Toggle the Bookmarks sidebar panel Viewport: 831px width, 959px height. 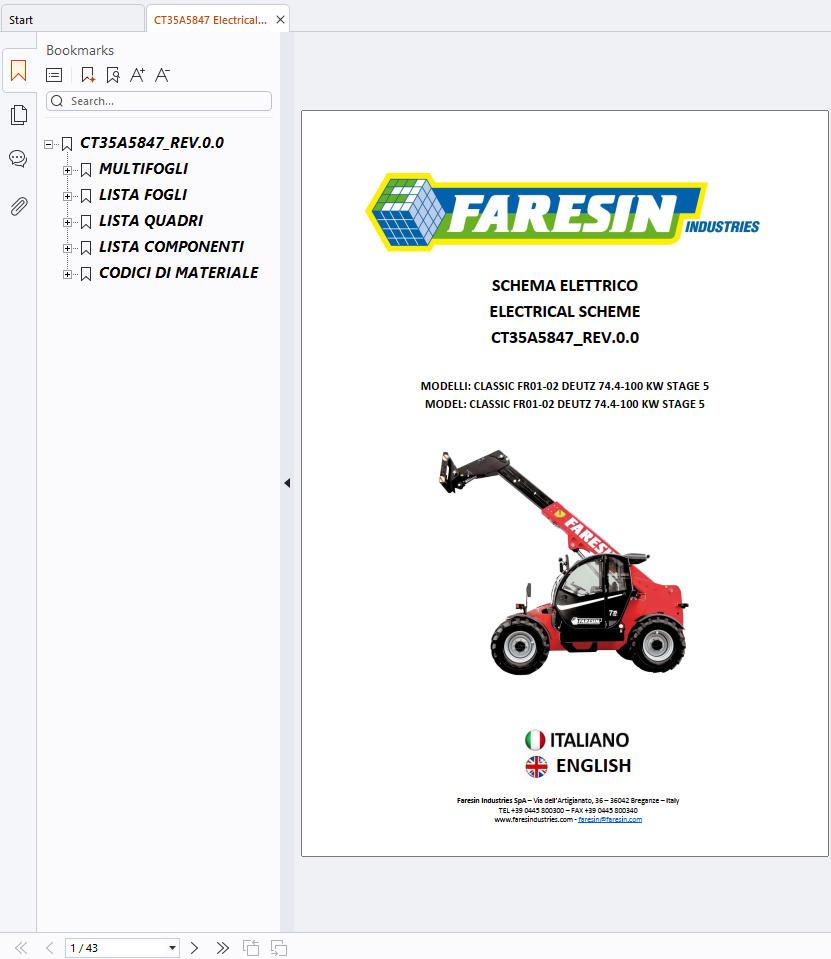pos(18,70)
